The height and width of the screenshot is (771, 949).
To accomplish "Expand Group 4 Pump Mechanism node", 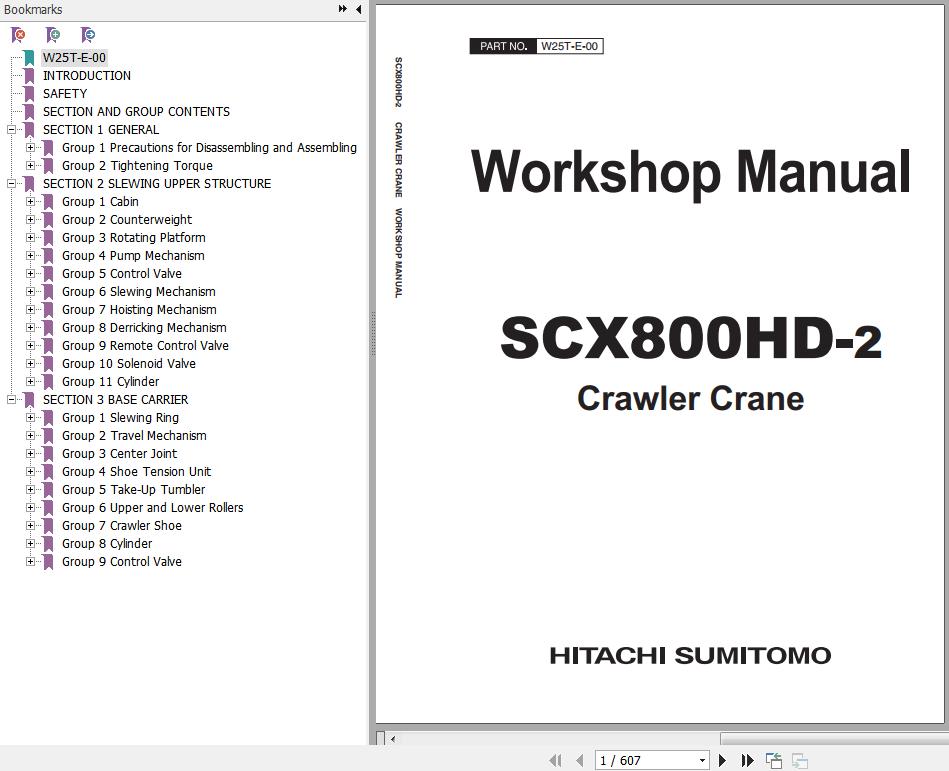I will tap(30, 255).
